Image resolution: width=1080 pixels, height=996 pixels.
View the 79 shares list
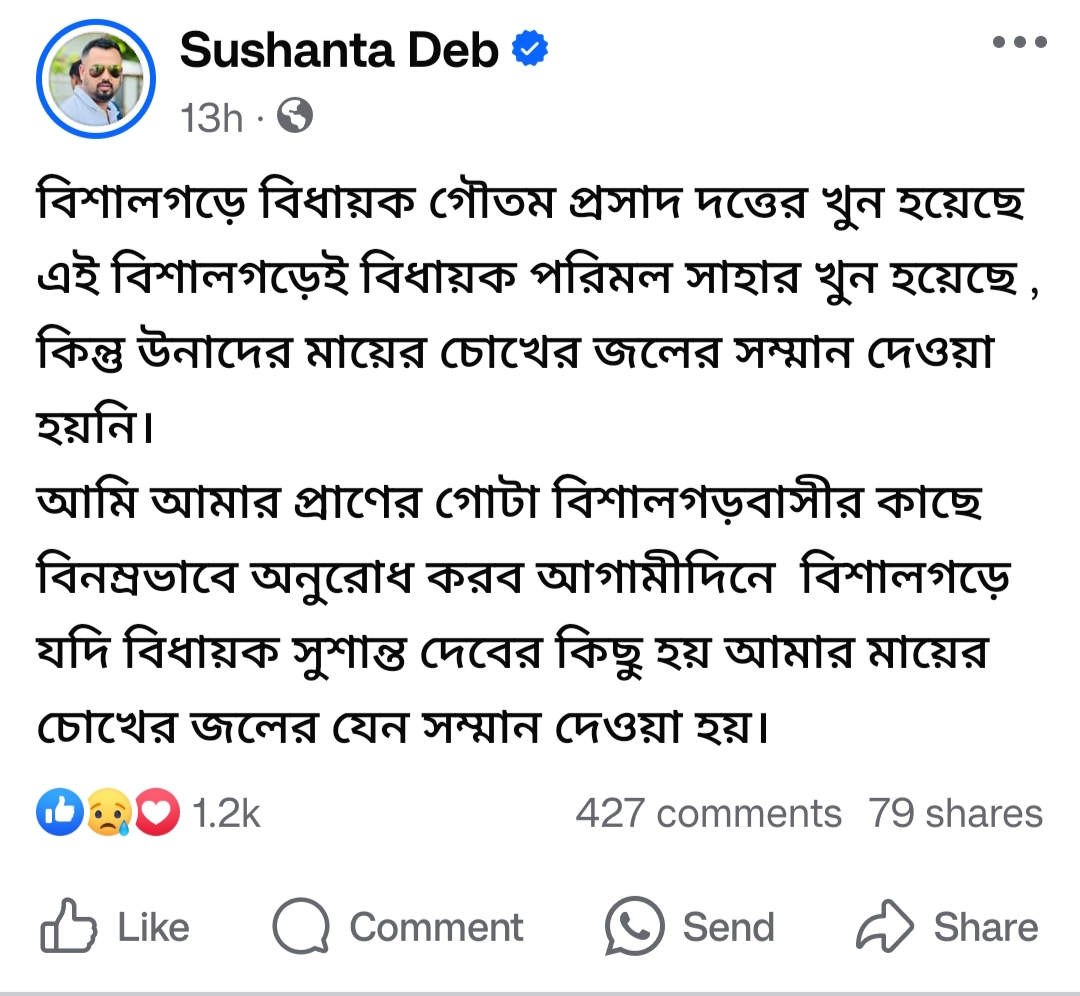(x=955, y=814)
